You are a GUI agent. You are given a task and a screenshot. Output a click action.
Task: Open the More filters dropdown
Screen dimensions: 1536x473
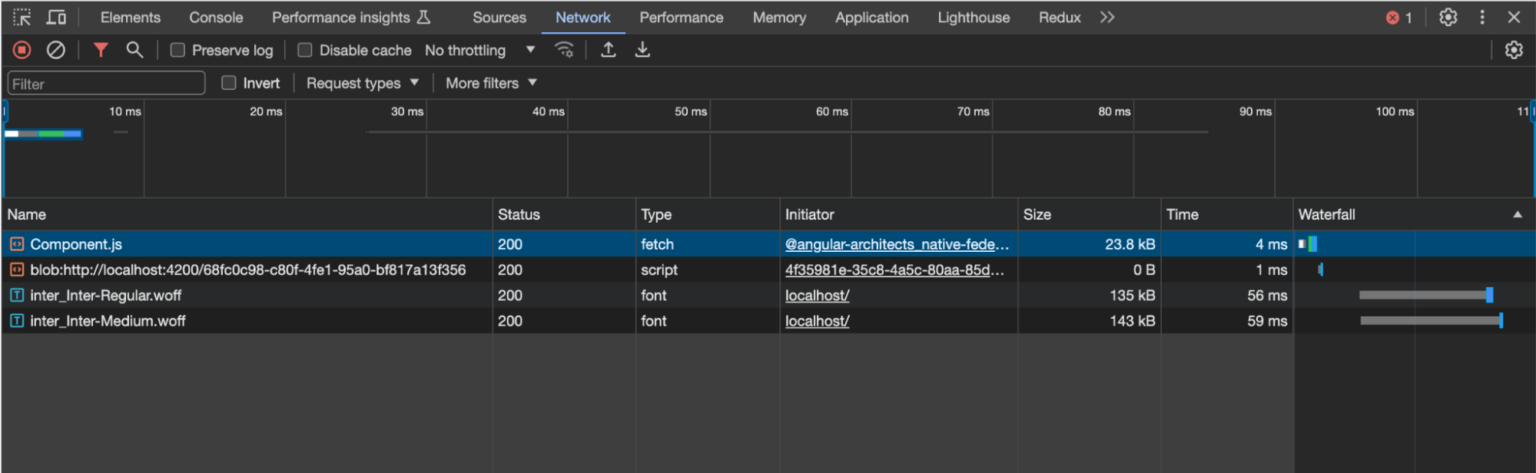491,83
